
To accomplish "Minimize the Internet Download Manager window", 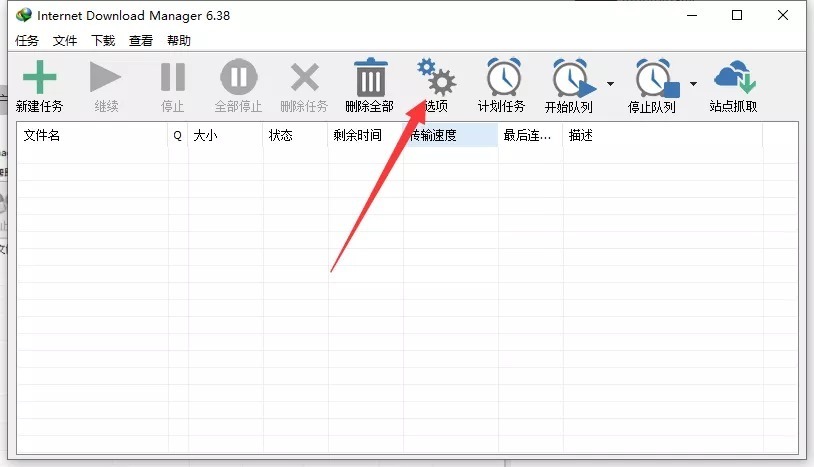I will (692, 15).
